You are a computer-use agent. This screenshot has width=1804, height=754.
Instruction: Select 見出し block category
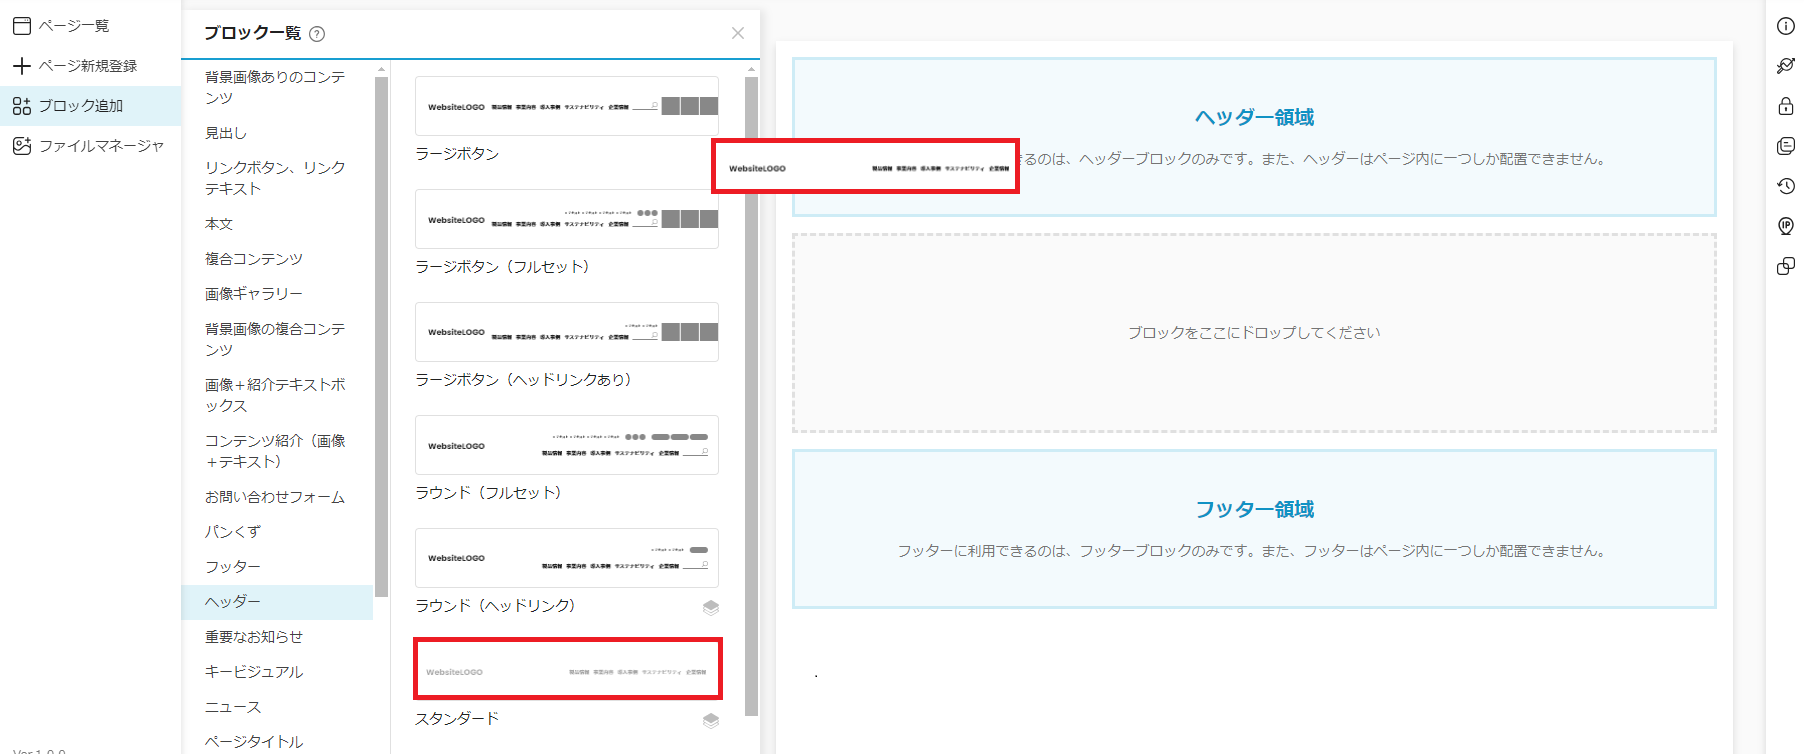click(277, 133)
